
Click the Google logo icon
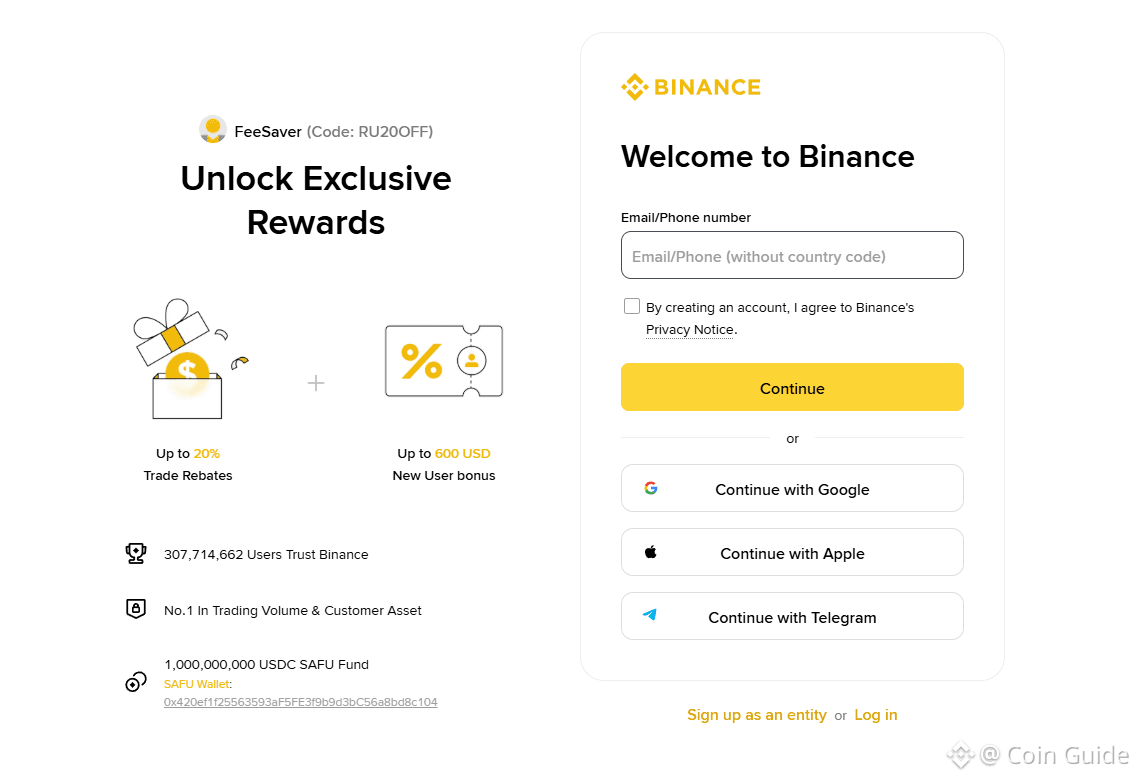(651, 489)
